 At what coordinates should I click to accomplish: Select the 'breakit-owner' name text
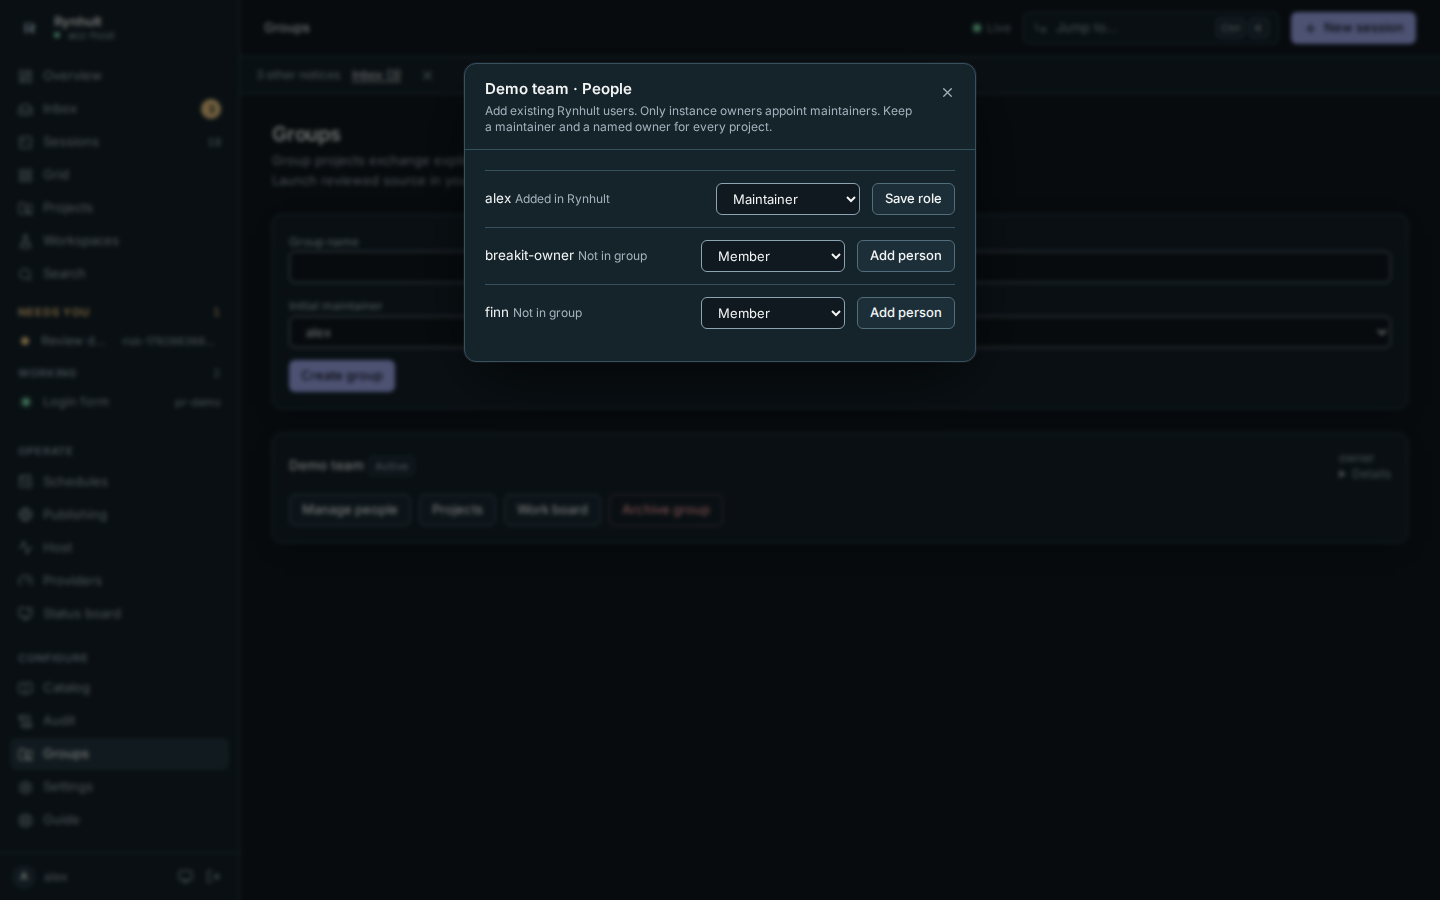pyautogui.click(x=529, y=255)
